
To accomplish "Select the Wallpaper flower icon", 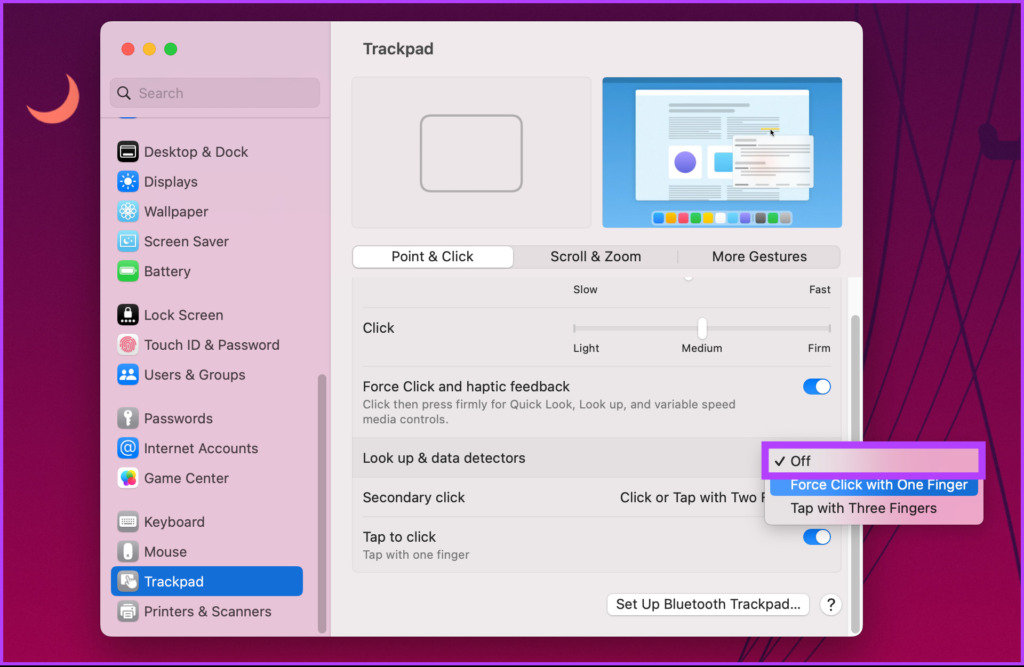I will coord(127,212).
